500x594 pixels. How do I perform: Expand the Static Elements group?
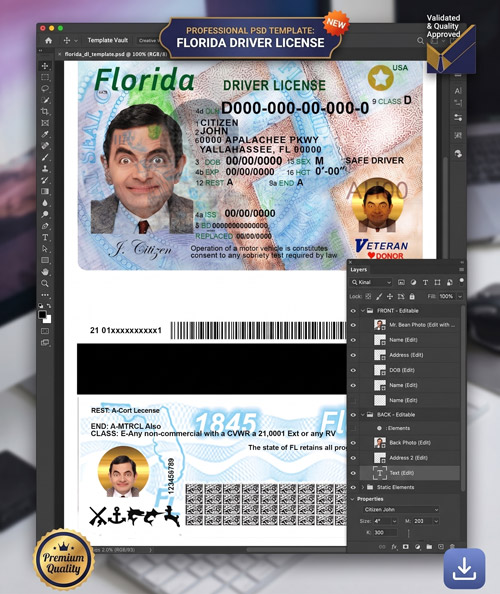362,488
